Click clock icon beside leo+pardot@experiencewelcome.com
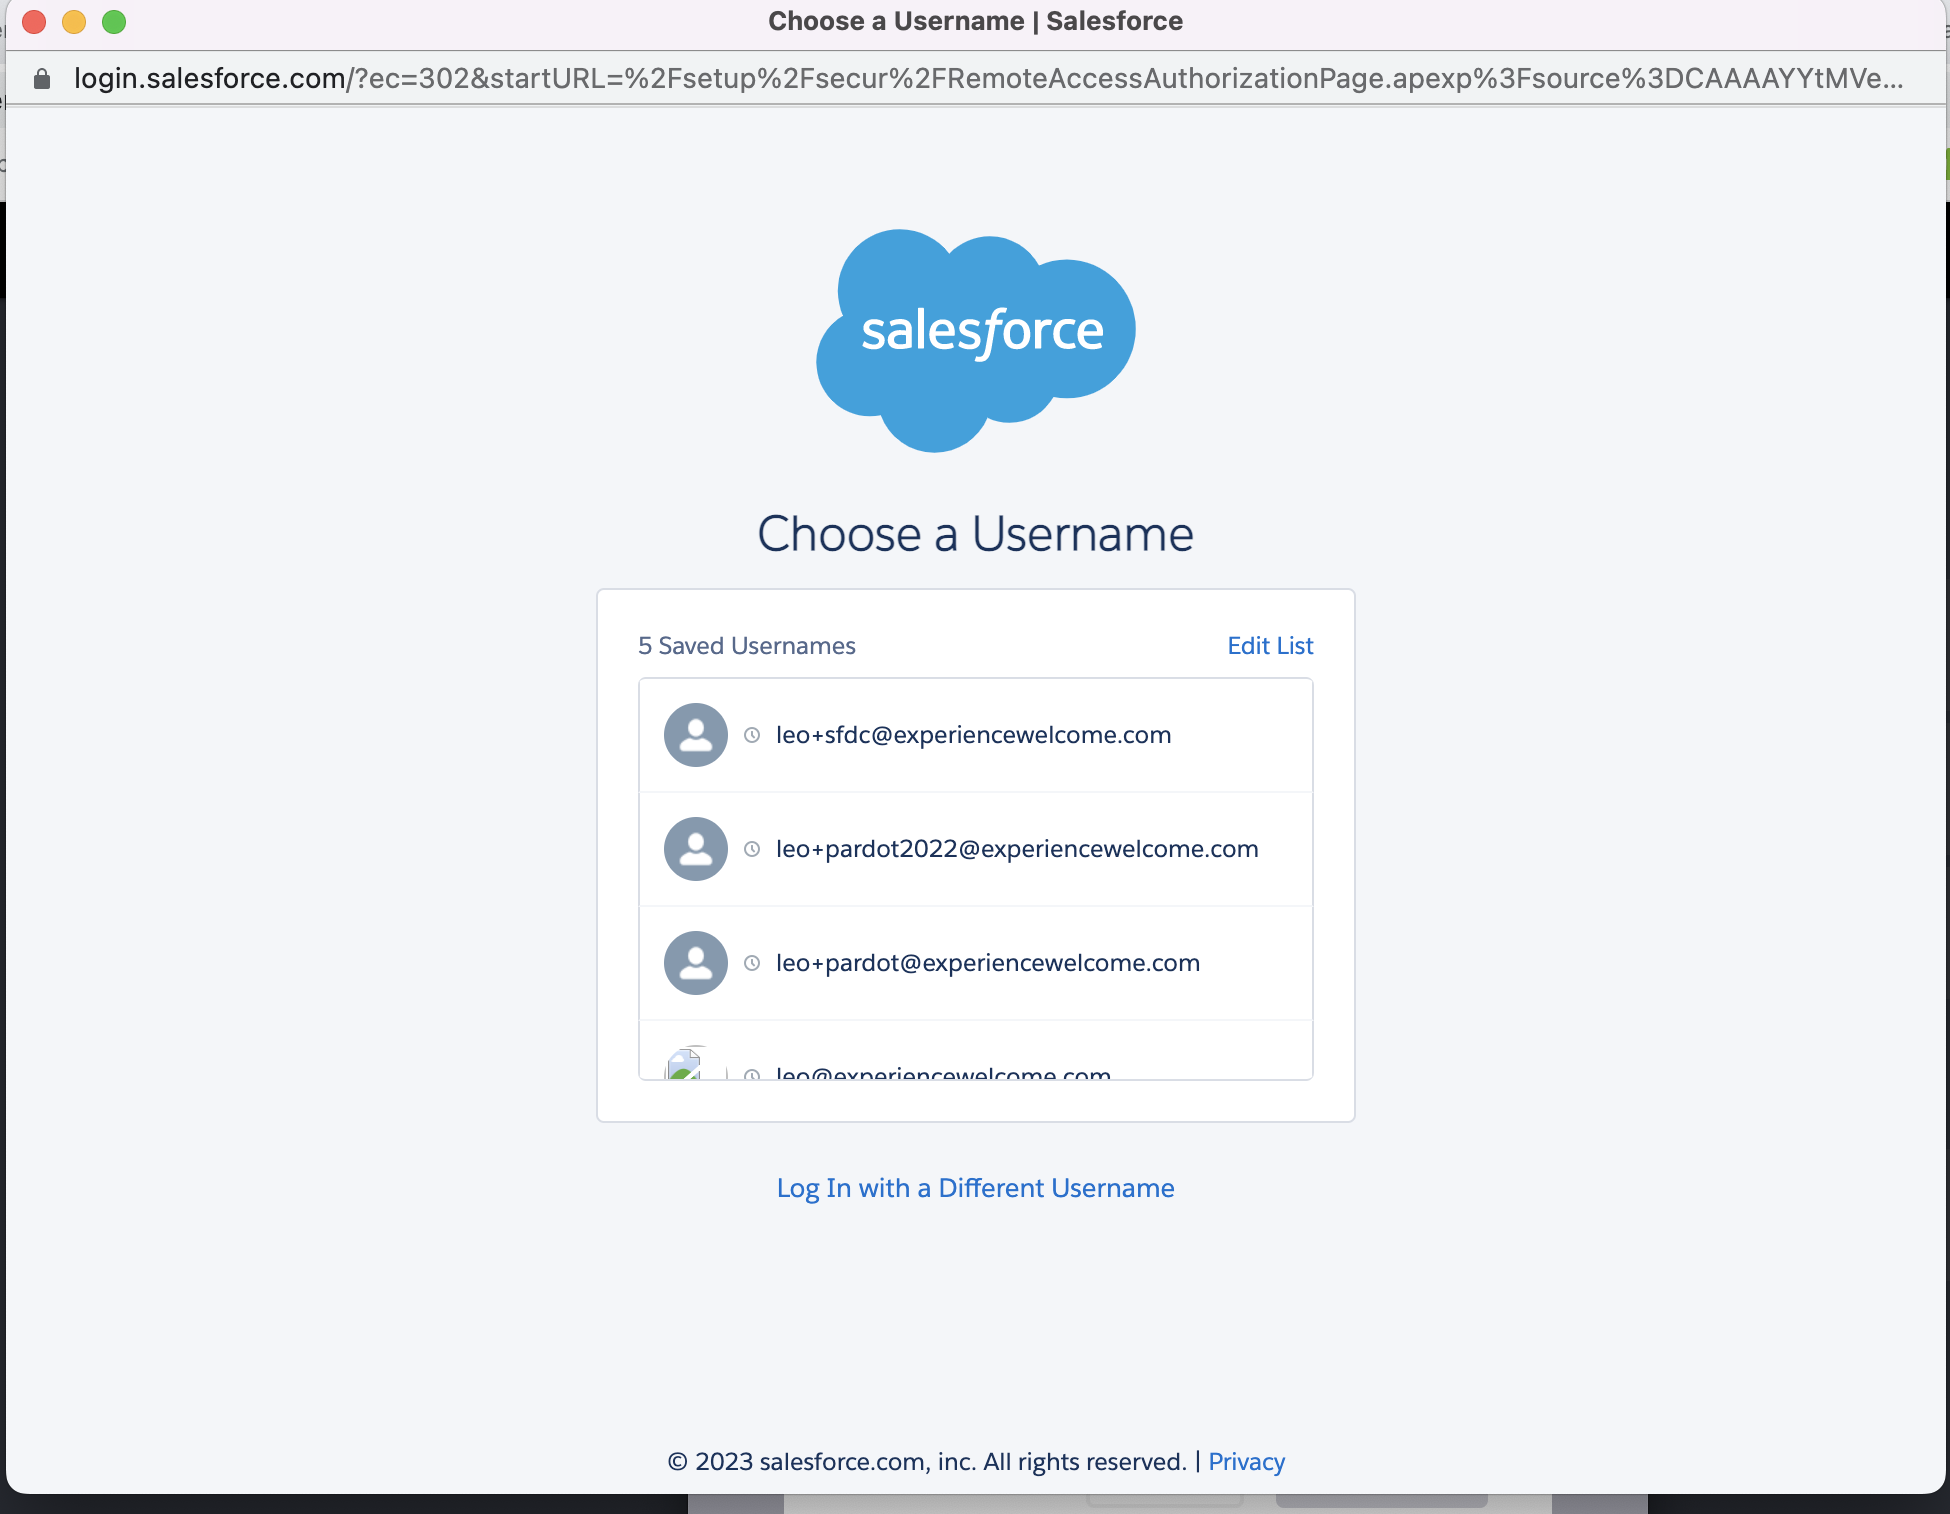The height and width of the screenshot is (1514, 1950). click(752, 963)
